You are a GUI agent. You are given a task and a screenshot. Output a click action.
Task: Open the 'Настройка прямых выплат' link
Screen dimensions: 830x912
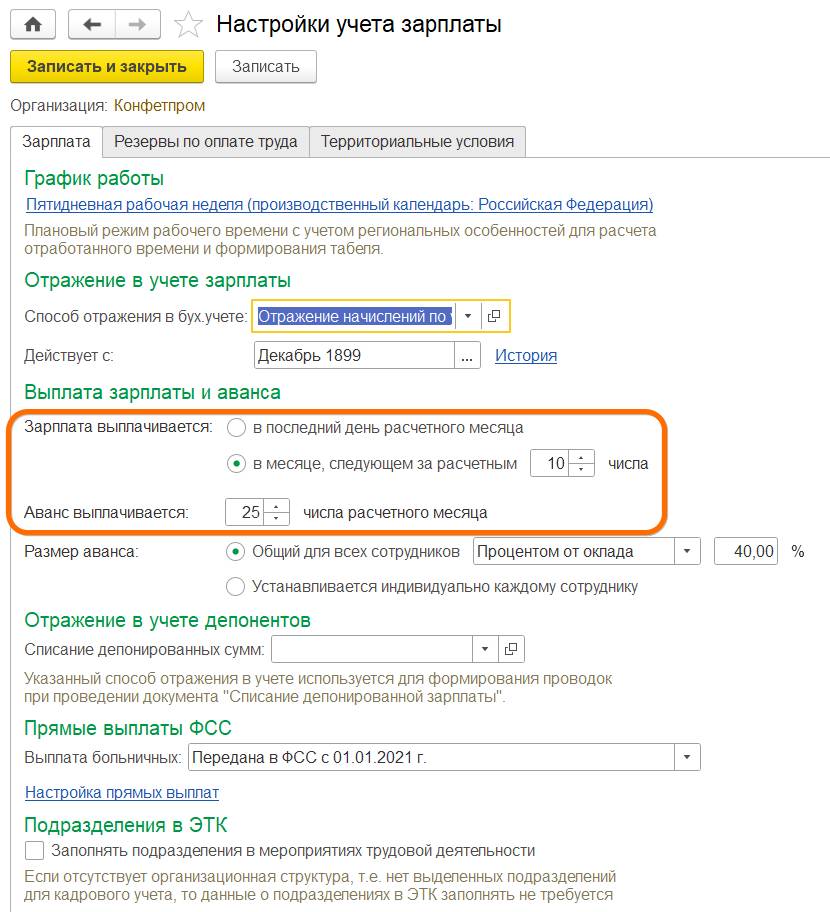(x=122, y=793)
